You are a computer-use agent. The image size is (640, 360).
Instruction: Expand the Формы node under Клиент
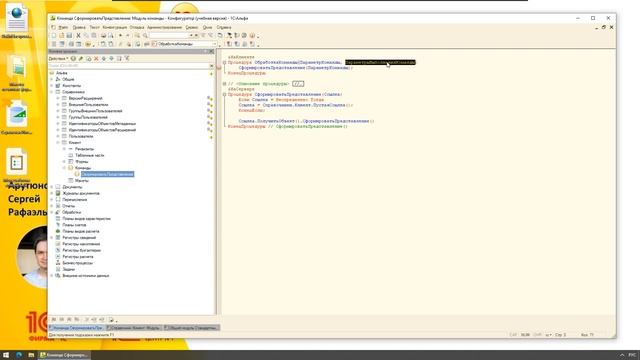(64, 162)
